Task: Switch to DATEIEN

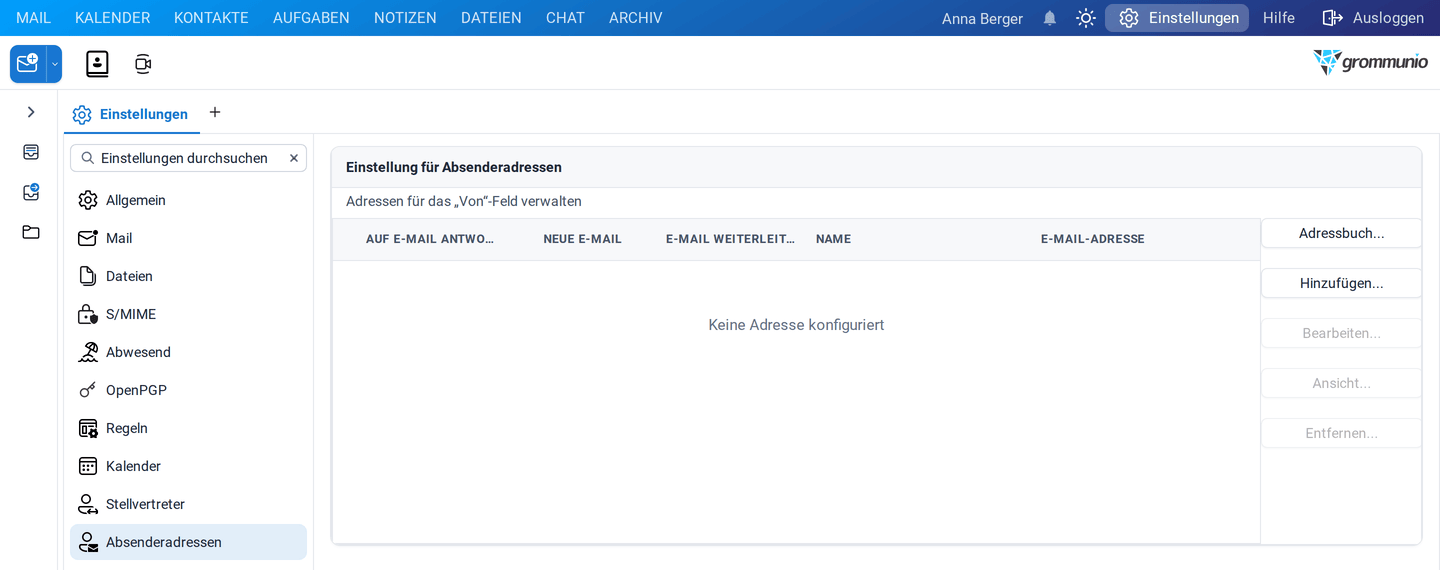Action: tap(491, 18)
